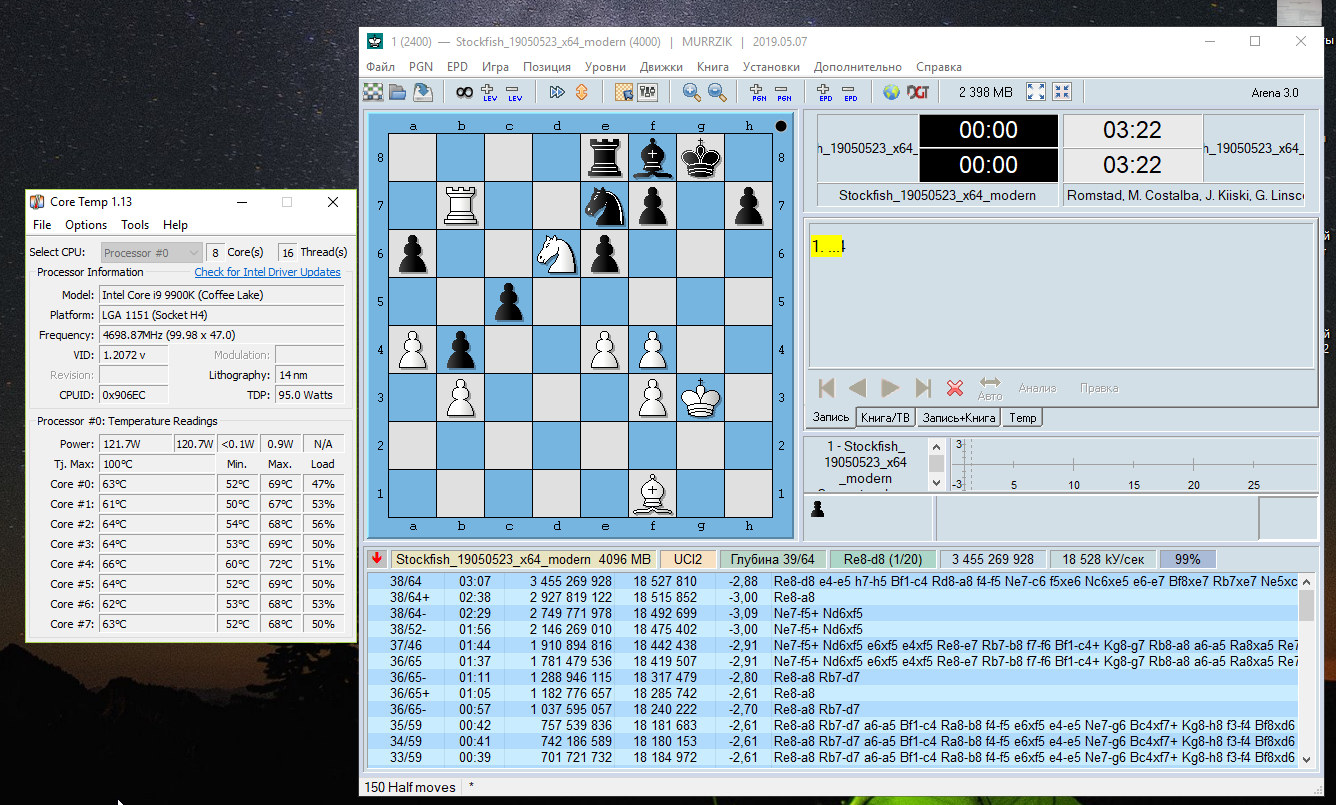Click the white rook on b7

(x=460, y=206)
